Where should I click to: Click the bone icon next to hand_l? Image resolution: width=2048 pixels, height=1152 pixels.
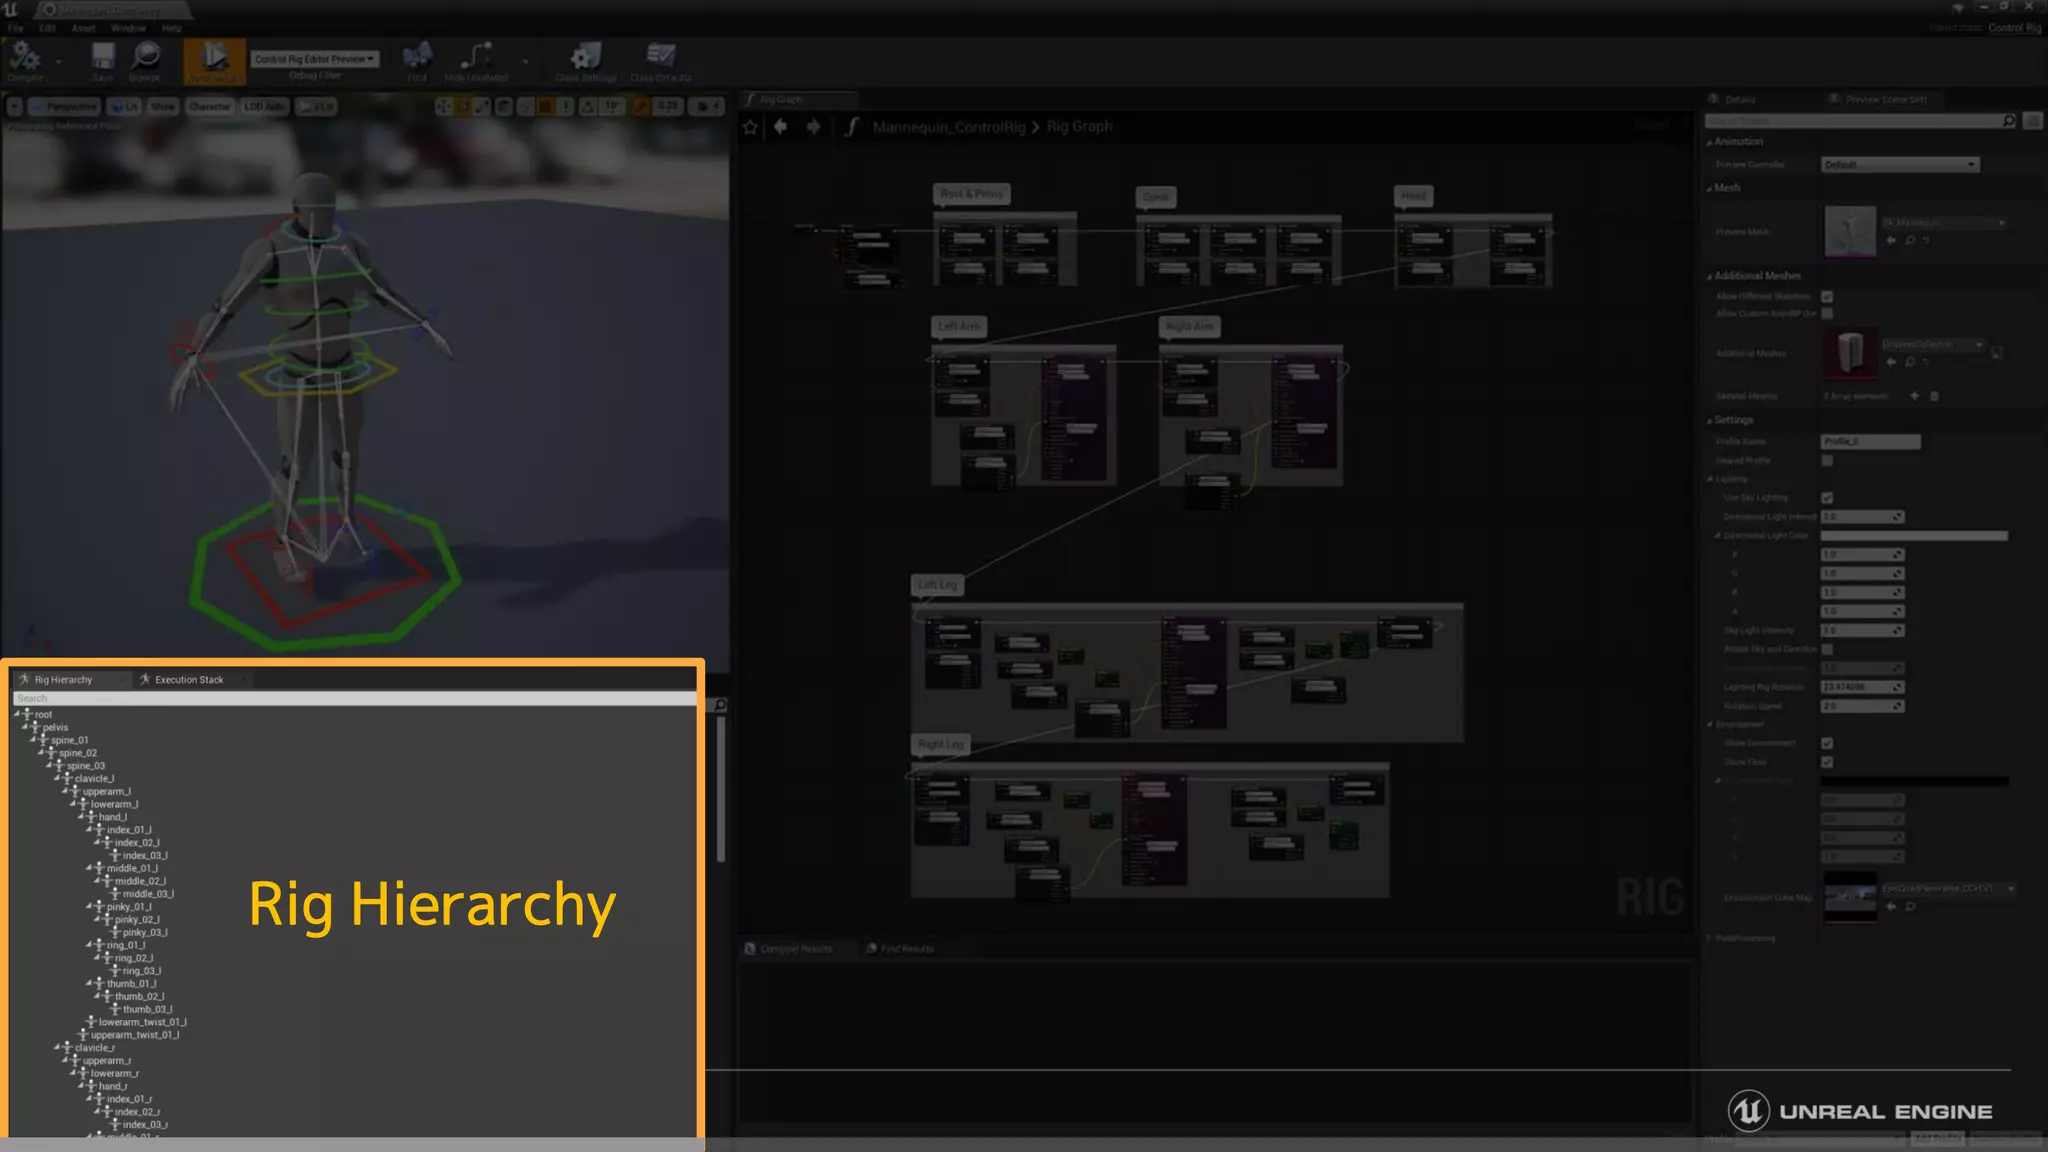tap(92, 817)
